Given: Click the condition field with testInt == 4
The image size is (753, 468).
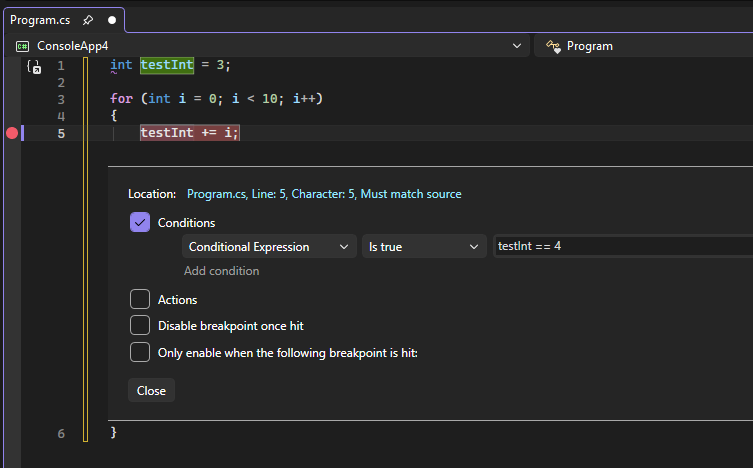Looking at the screenshot, I should (x=620, y=247).
